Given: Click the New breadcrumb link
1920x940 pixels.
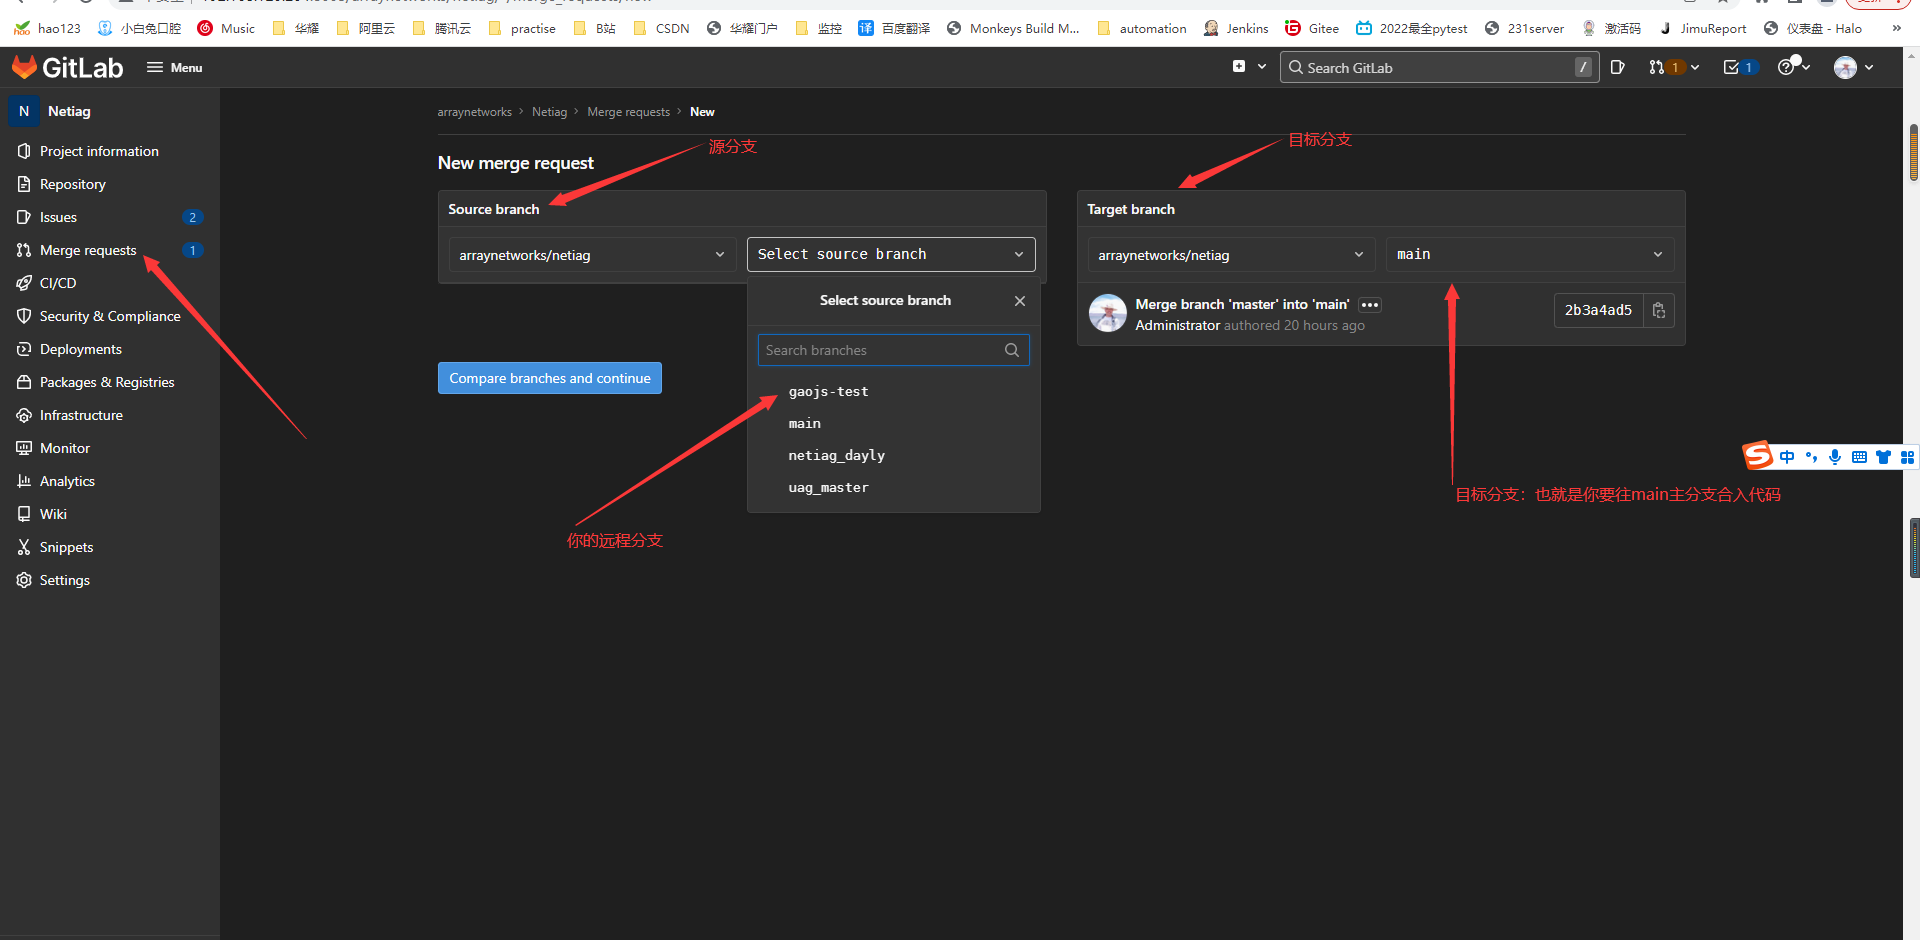Looking at the screenshot, I should pos(702,112).
